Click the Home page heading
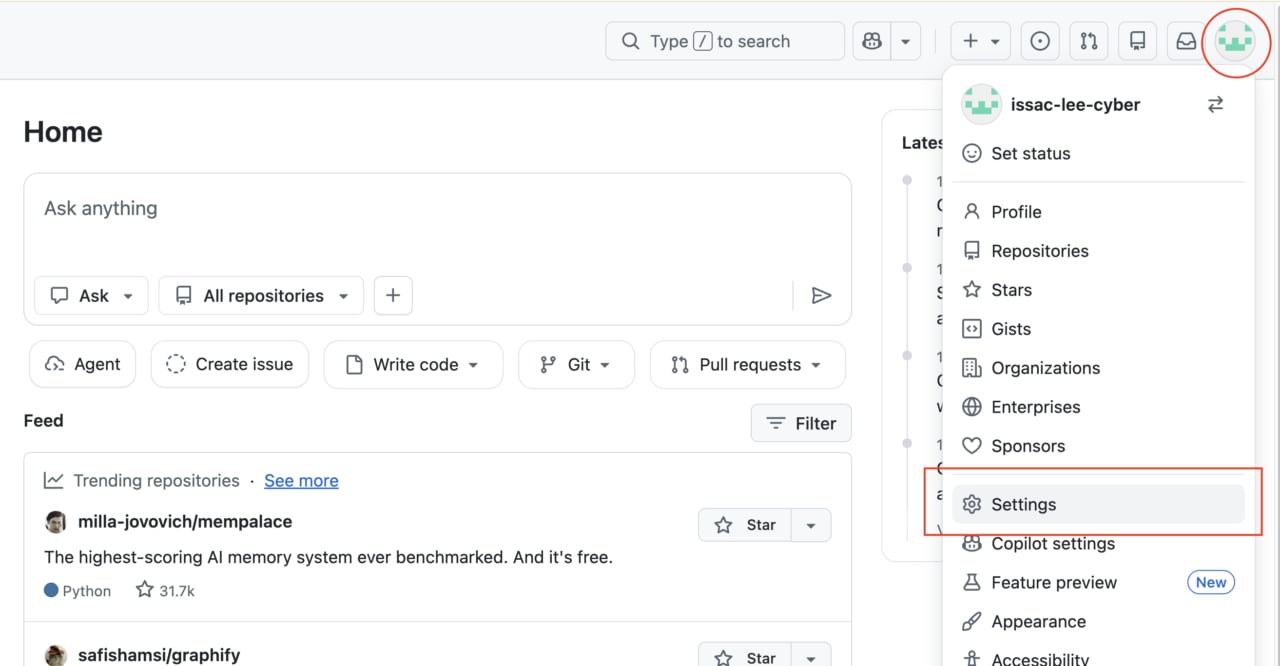 tap(63, 132)
